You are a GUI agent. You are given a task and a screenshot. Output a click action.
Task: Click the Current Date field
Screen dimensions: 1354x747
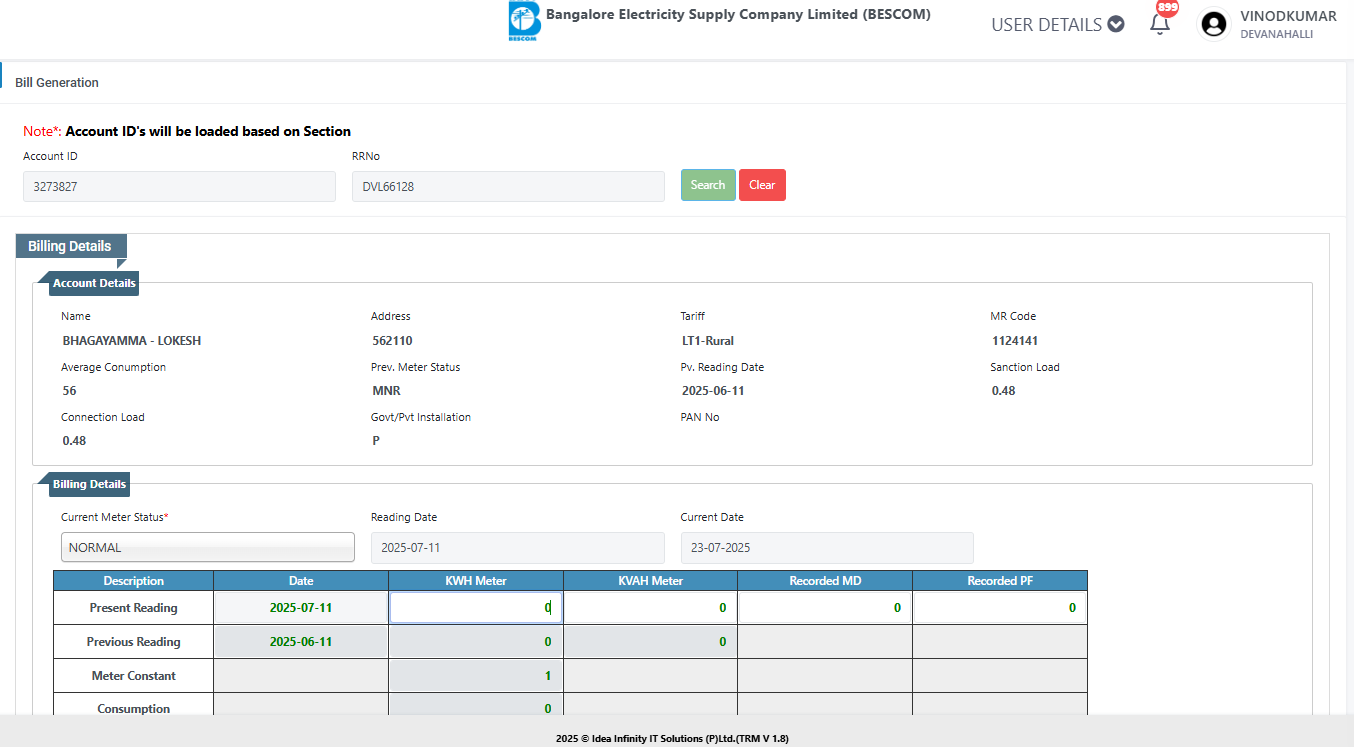tap(827, 548)
